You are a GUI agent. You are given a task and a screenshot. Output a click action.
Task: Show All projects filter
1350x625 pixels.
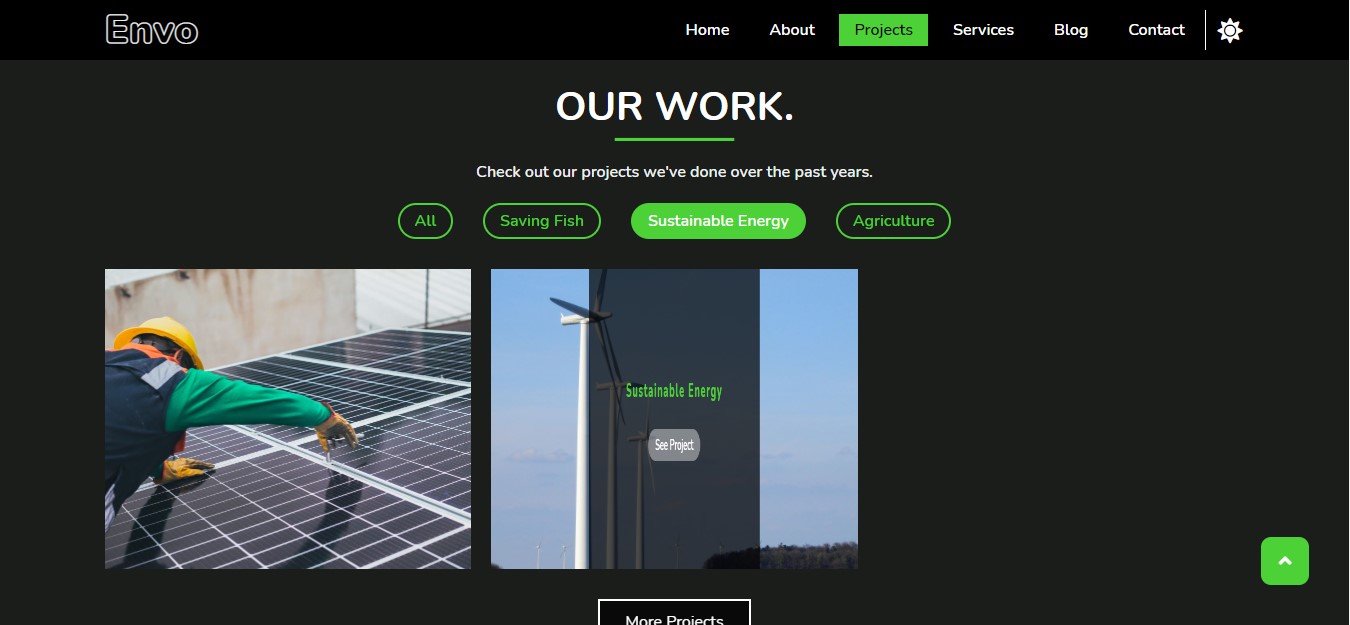pos(425,221)
